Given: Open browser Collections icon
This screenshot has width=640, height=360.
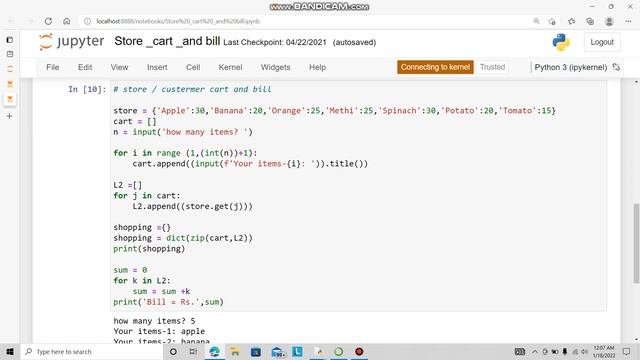Looking at the screenshot, I should [x=590, y=21].
